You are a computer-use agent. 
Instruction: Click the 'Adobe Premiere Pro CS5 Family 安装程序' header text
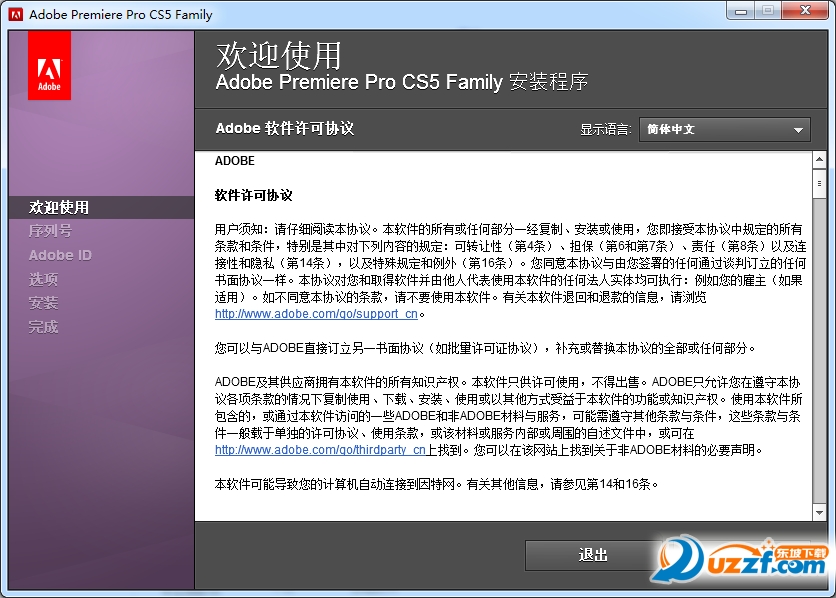coord(402,82)
